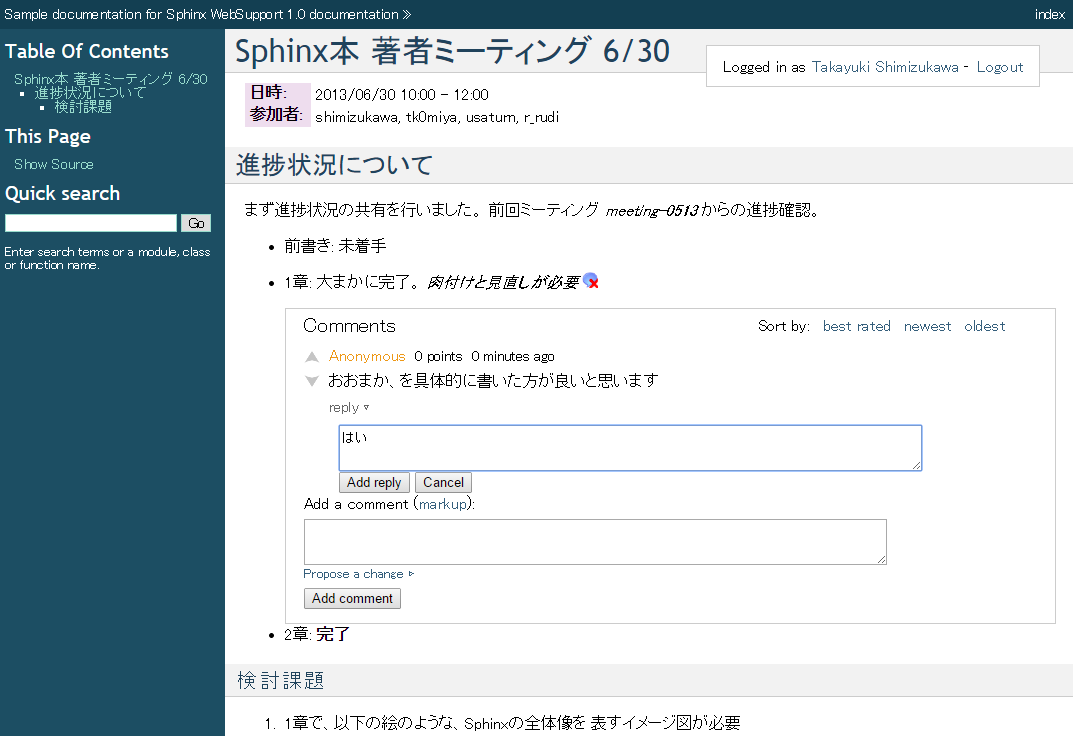Screen dimensions: 1073x736
Task: Click the Comments panel heading
Action: [350, 326]
